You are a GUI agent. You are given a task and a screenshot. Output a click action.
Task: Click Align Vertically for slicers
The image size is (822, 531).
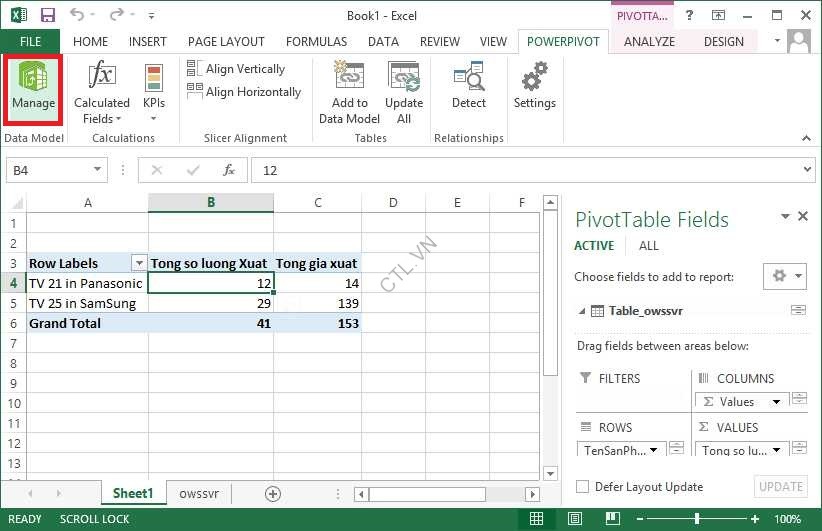(236, 69)
